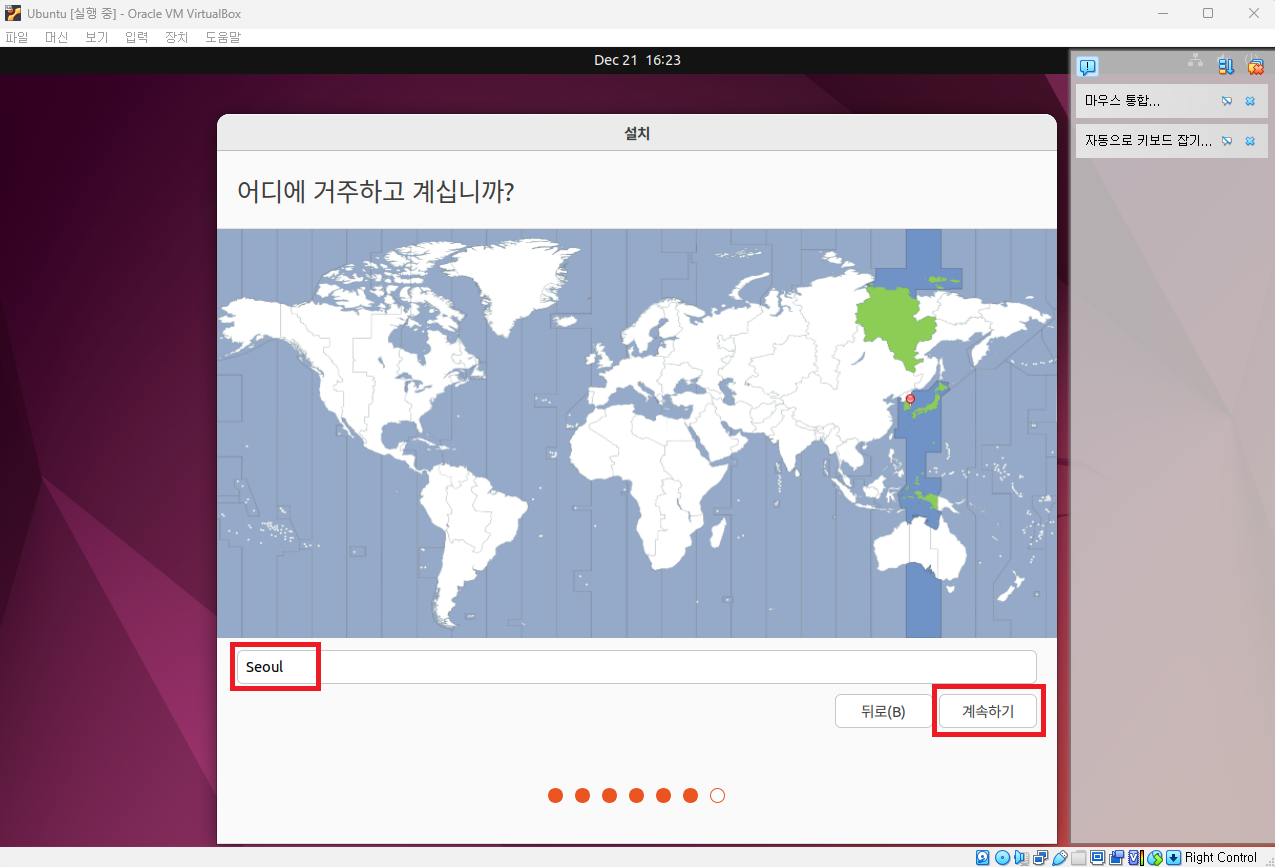Click the 계속하기 button
This screenshot has width=1275, height=867.
tap(988, 711)
